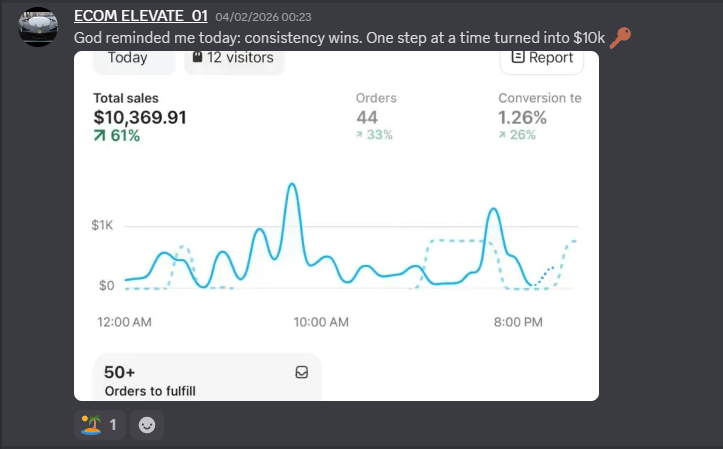
Task: Click the ECOM ELEVATE_01 profile avatar
Action: click(x=38, y=27)
